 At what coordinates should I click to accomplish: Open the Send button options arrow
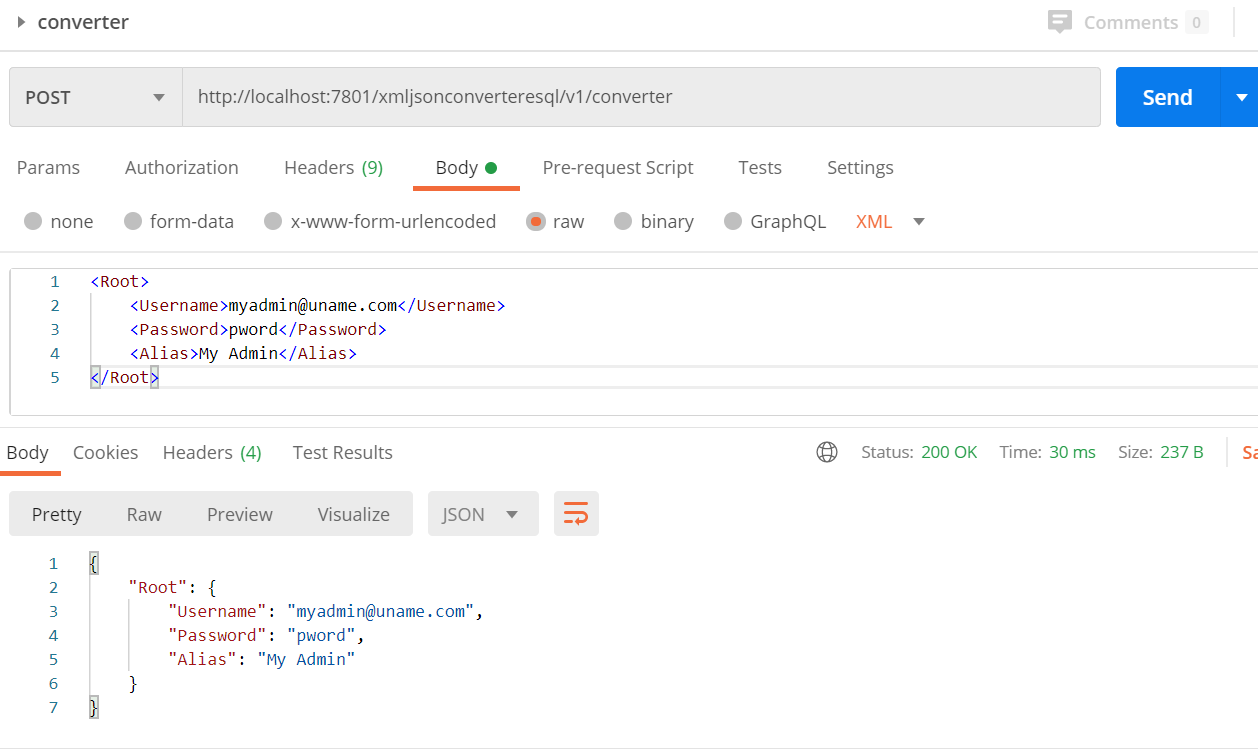click(x=1240, y=97)
